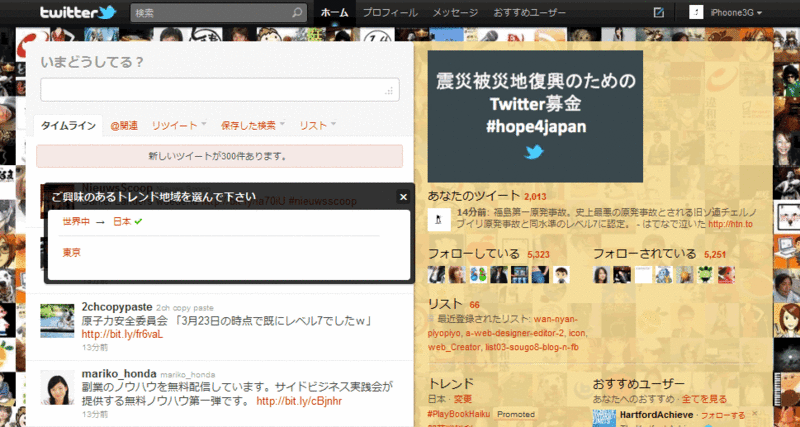Select 世界中 in trend location dialog
The height and width of the screenshot is (427, 800).
(x=76, y=222)
